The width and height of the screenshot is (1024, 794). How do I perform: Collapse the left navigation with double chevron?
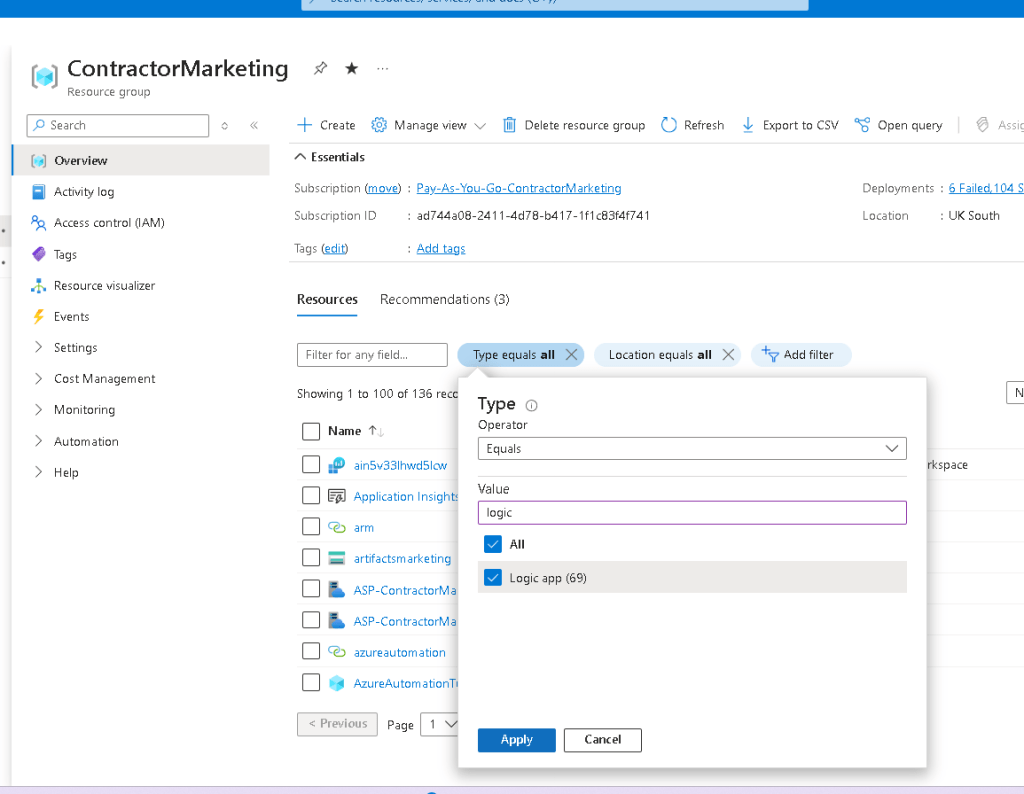(x=254, y=125)
